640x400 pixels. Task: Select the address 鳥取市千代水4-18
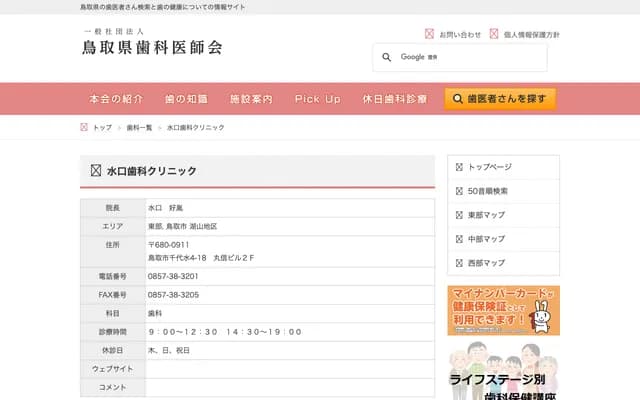click(x=177, y=258)
